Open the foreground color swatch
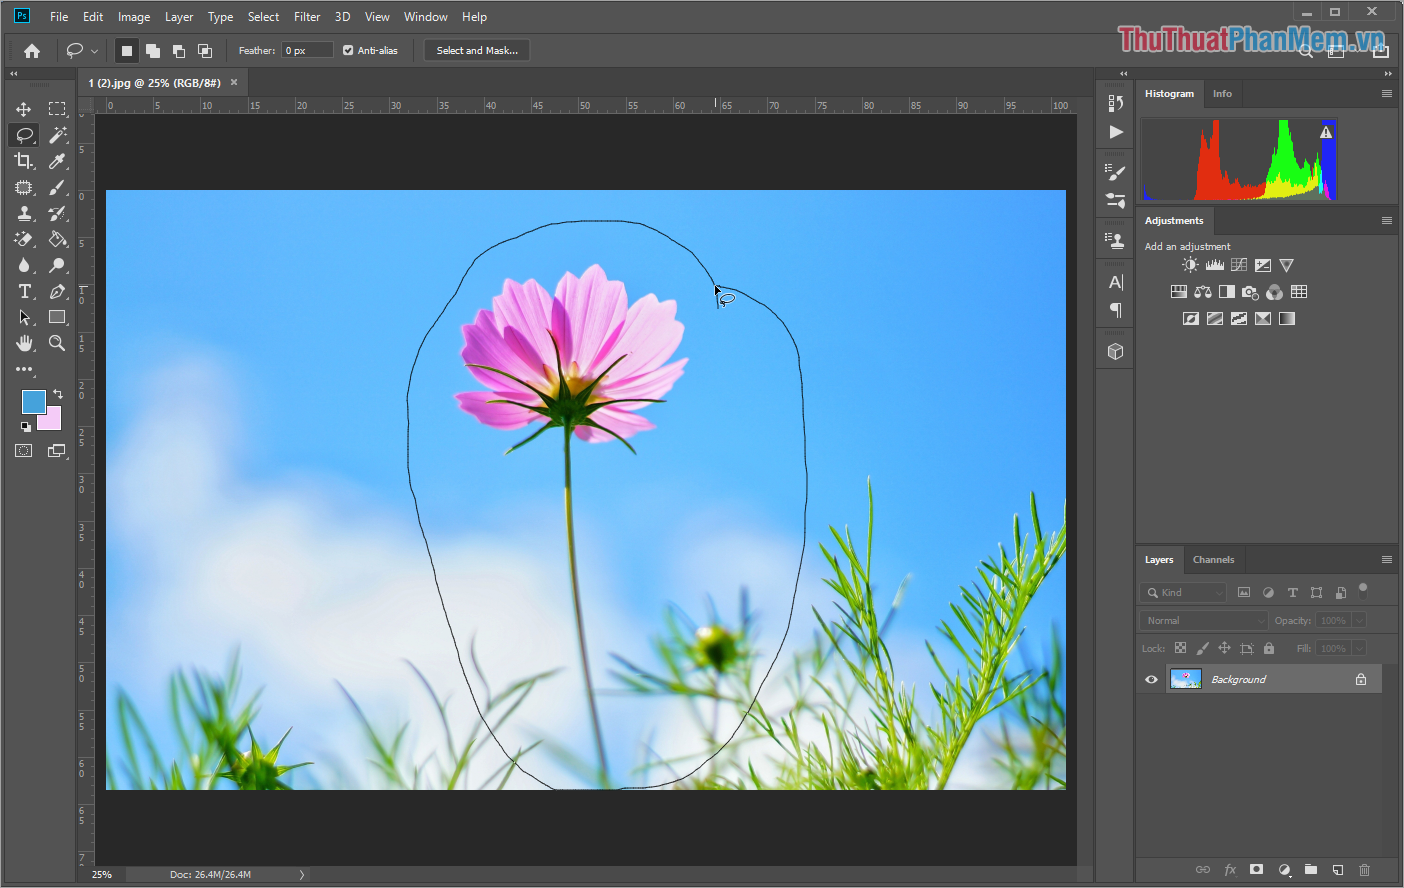The width and height of the screenshot is (1404, 888). 33,404
